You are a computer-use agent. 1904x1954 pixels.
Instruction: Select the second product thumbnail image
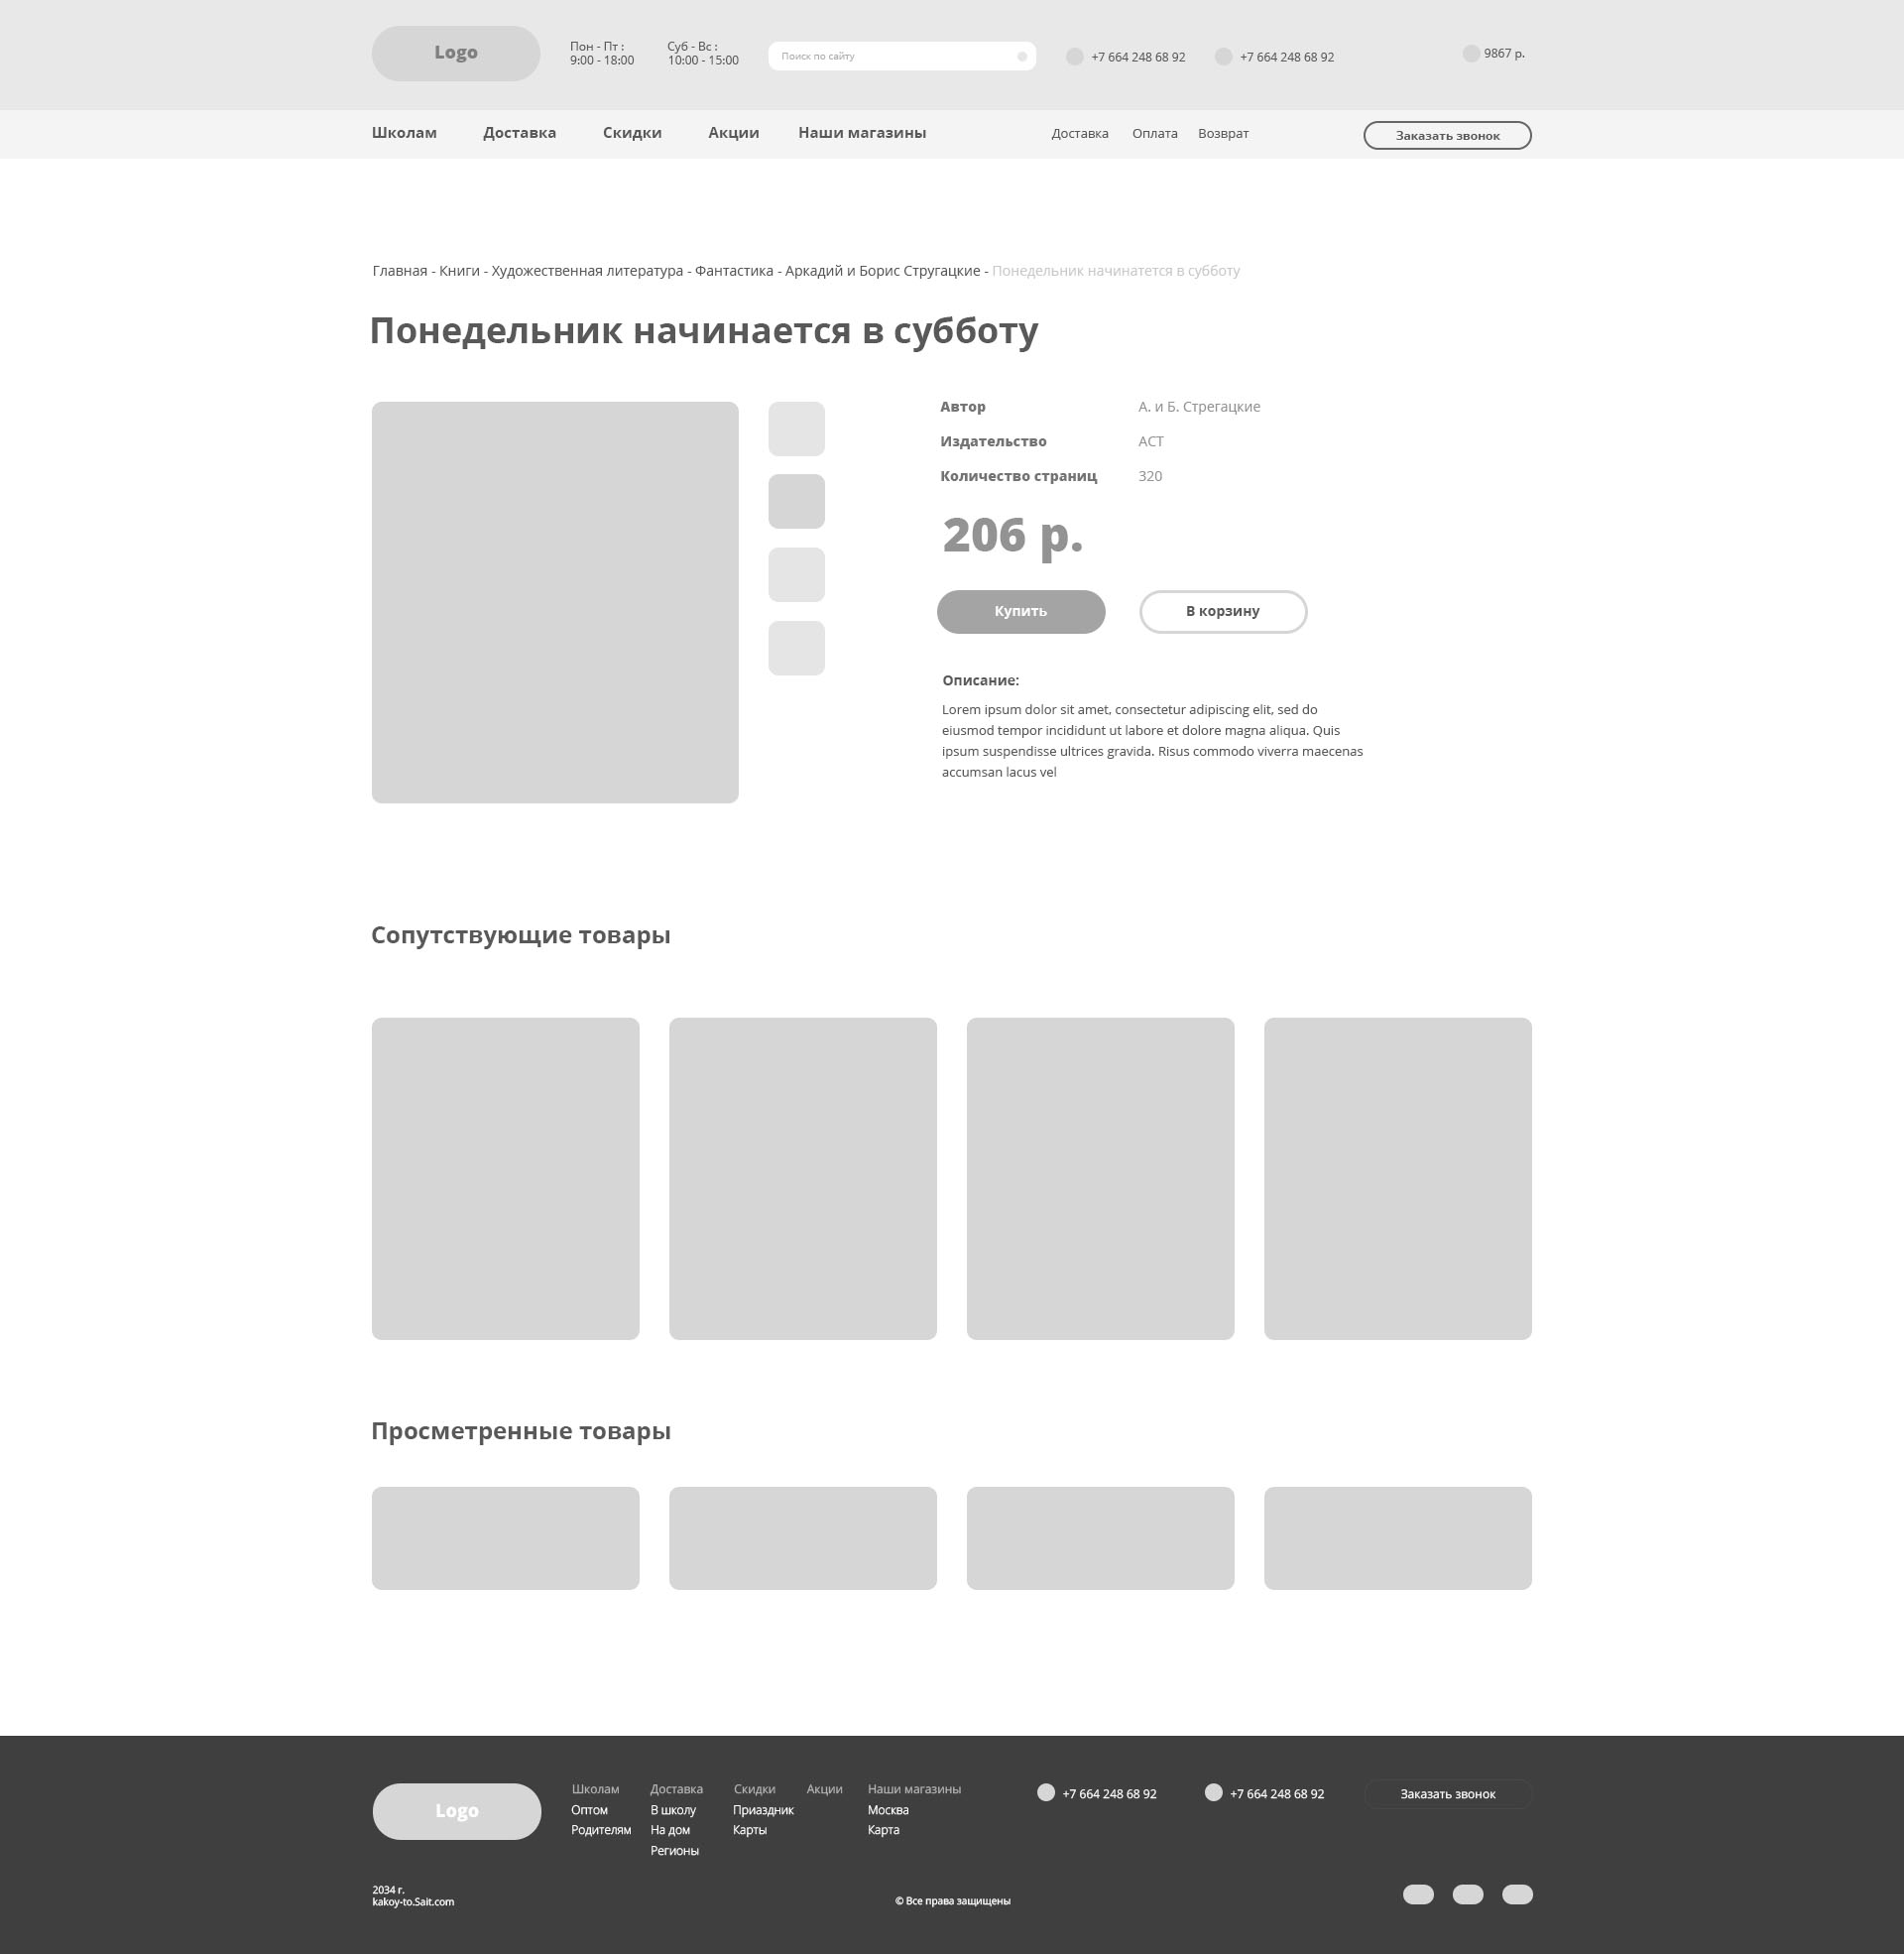point(796,501)
